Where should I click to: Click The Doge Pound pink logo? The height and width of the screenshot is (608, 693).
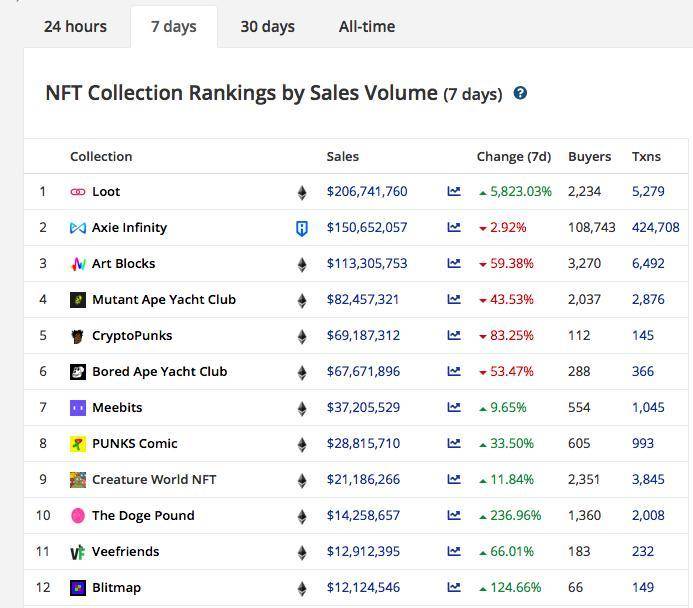click(78, 516)
